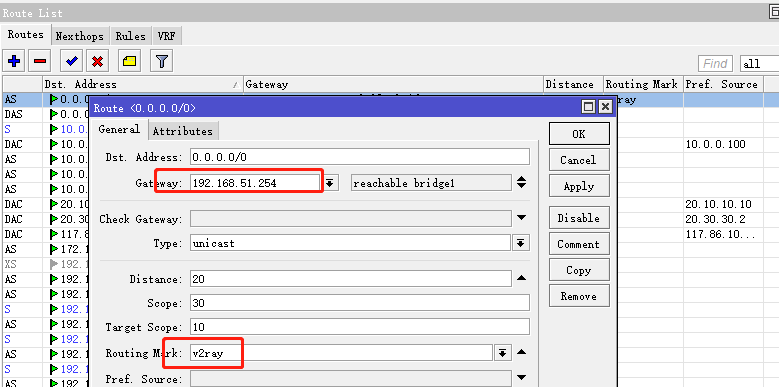Click gateway add/remove up-down arrows
The height and width of the screenshot is (387, 779).
coord(521,182)
